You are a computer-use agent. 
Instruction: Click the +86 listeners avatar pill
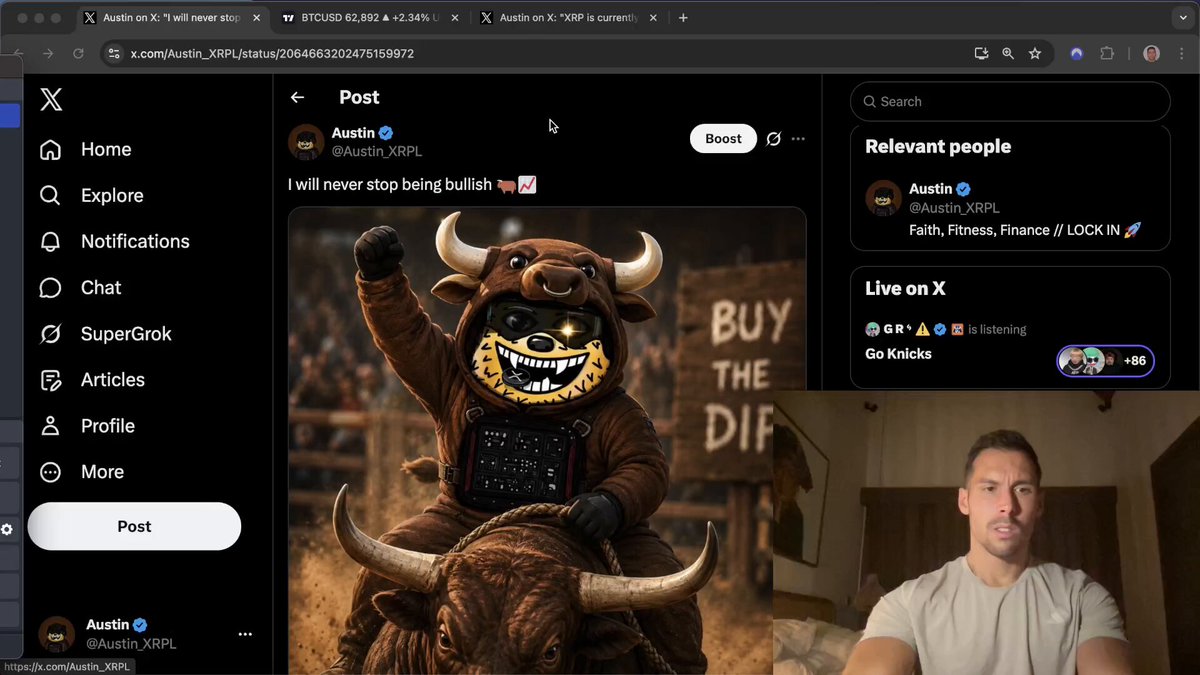pos(1106,361)
